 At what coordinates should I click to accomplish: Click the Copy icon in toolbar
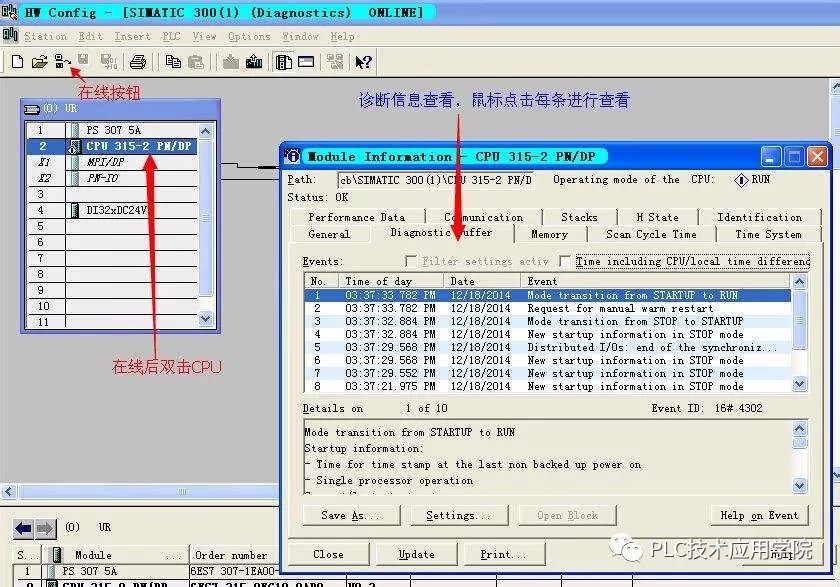[173, 62]
